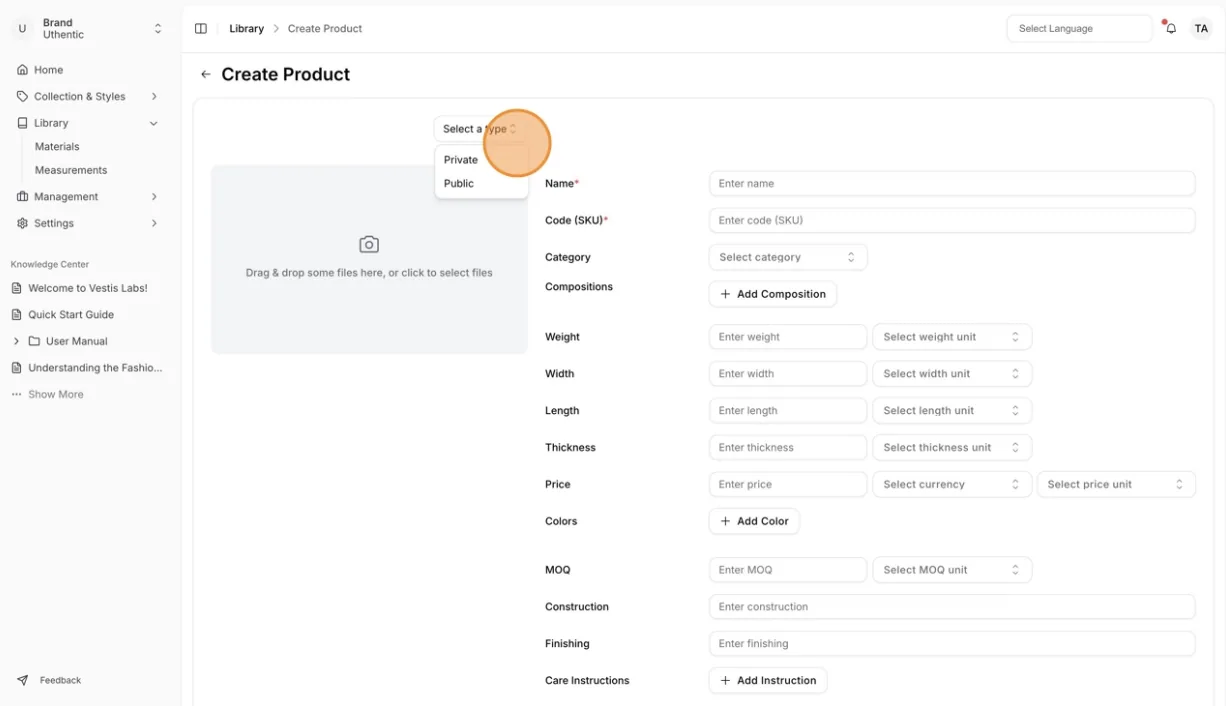Open the Select Language dropdown
1226x706 pixels.
coord(1079,29)
